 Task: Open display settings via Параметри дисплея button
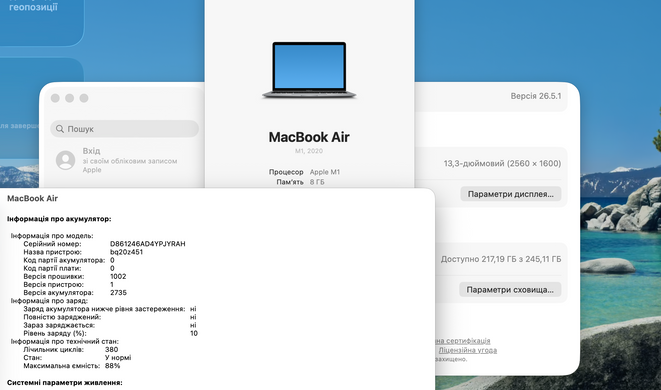(x=511, y=194)
